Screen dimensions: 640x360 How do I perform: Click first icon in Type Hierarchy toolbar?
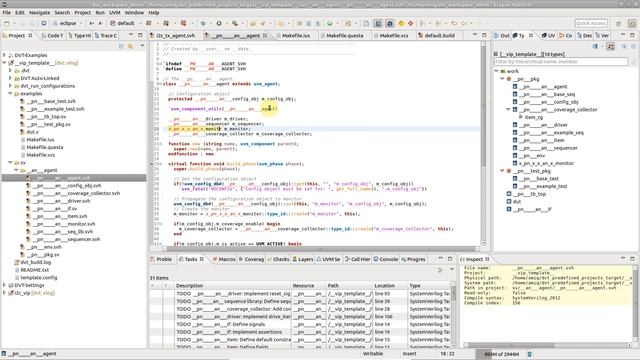point(595,46)
